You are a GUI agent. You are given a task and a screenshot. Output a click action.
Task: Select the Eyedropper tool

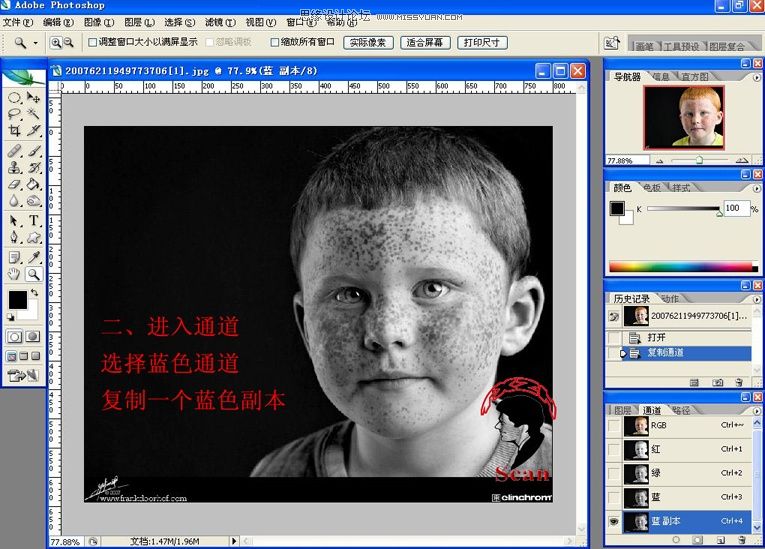point(34,258)
